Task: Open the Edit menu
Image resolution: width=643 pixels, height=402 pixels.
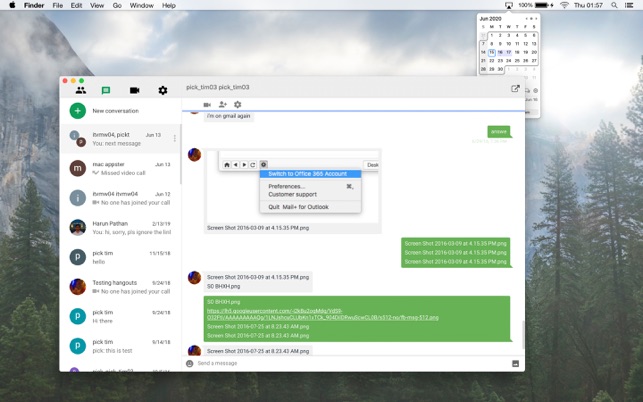Action: 76,5
